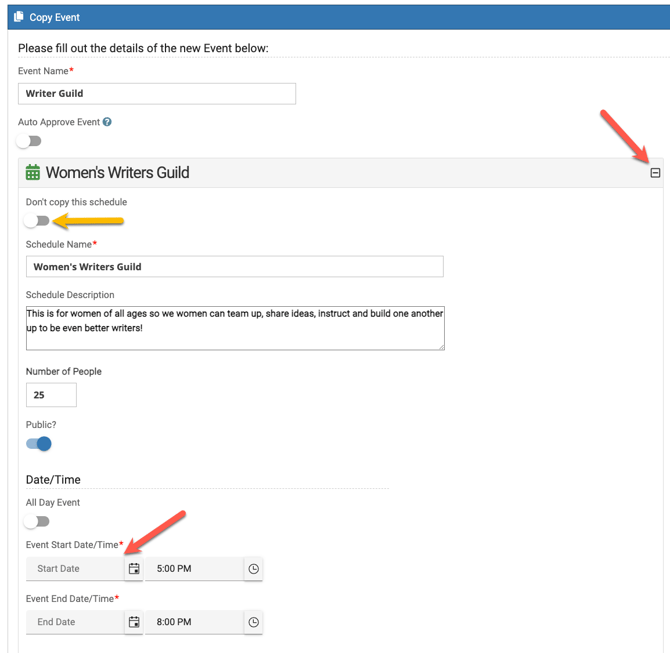Click the green calendar schedule icon
The height and width of the screenshot is (653, 670).
33,173
